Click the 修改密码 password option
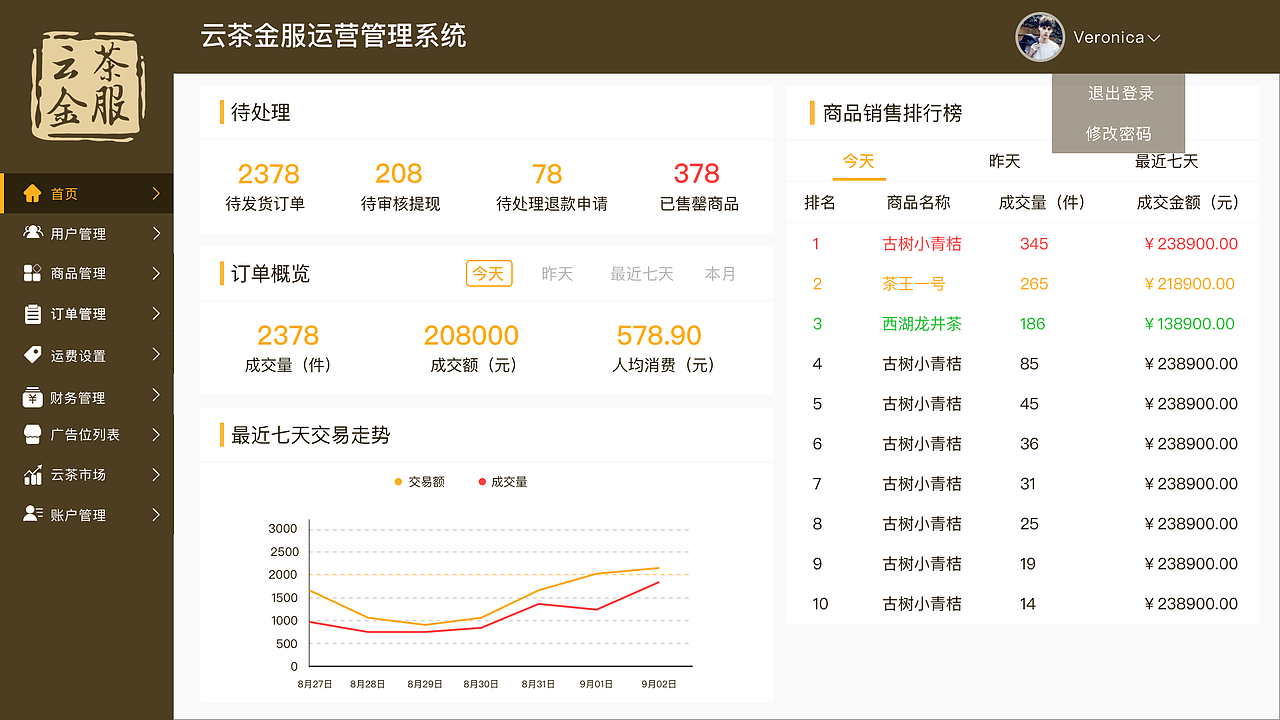The width and height of the screenshot is (1280, 720). point(1117,133)
